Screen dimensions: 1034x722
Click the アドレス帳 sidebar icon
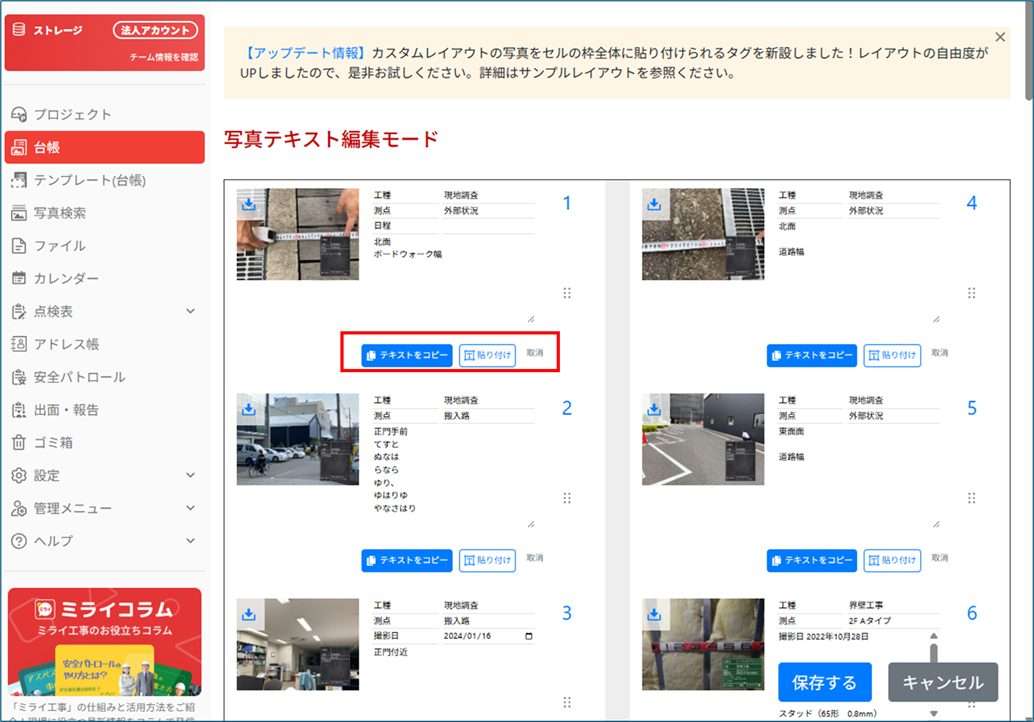click(x=19, y=344)
